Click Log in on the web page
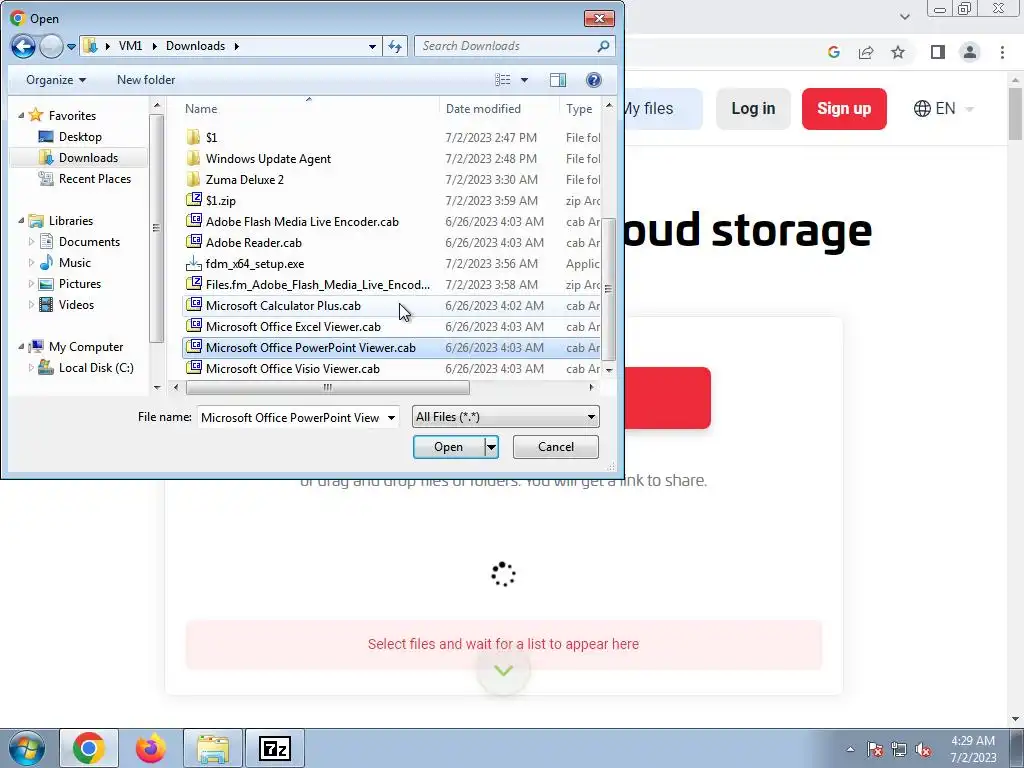 (x=753, y=108)
